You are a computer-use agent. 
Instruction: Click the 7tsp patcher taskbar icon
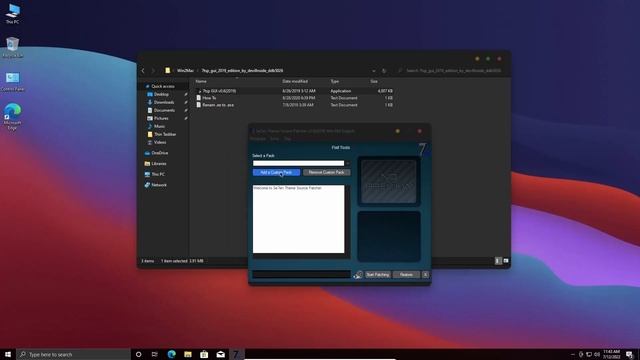(x=236, y=354)
